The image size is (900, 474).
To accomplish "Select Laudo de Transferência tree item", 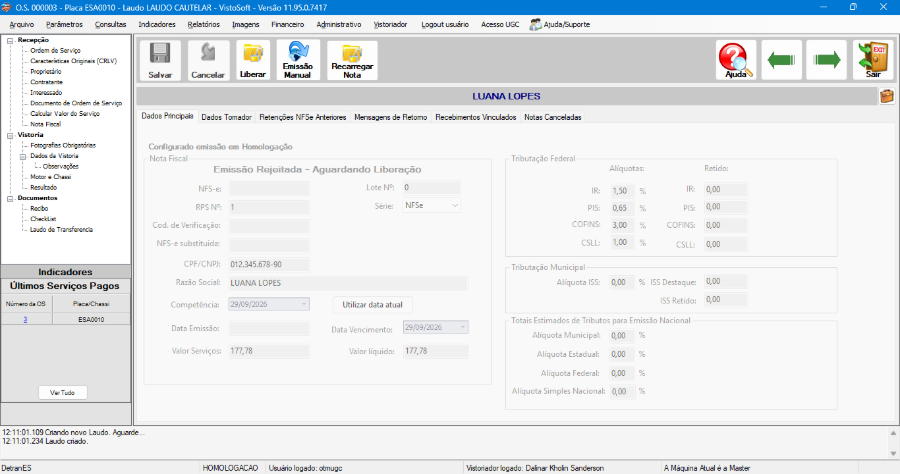I will click(x=61, y=230).
